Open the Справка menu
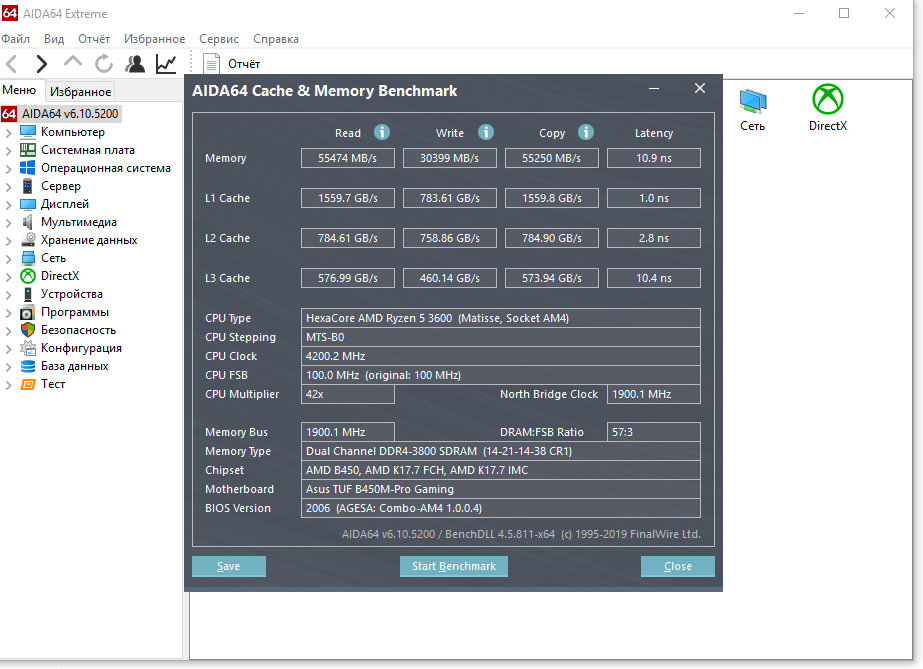Viewport: 923px width, 669px height. tap(275, 39)
